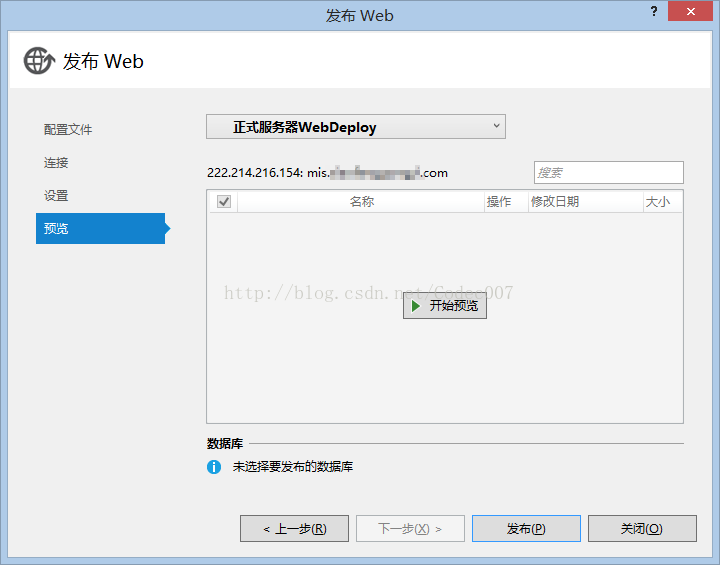Click the 大小 column header
Image resolution: width=720 pixels, height=565 pixels.
[658, 201]
